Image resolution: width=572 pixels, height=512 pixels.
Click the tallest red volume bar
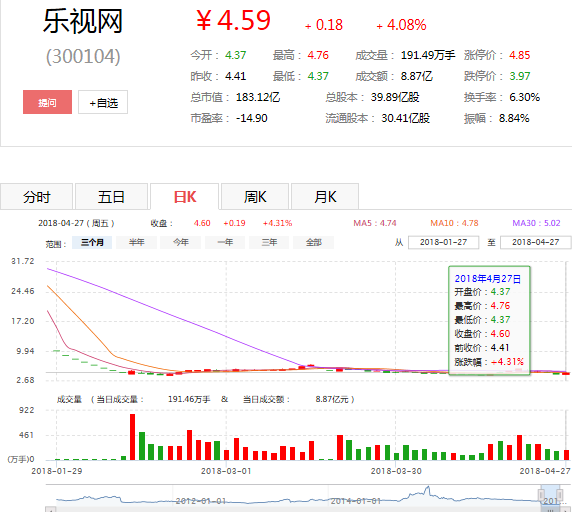pos(132,437)
